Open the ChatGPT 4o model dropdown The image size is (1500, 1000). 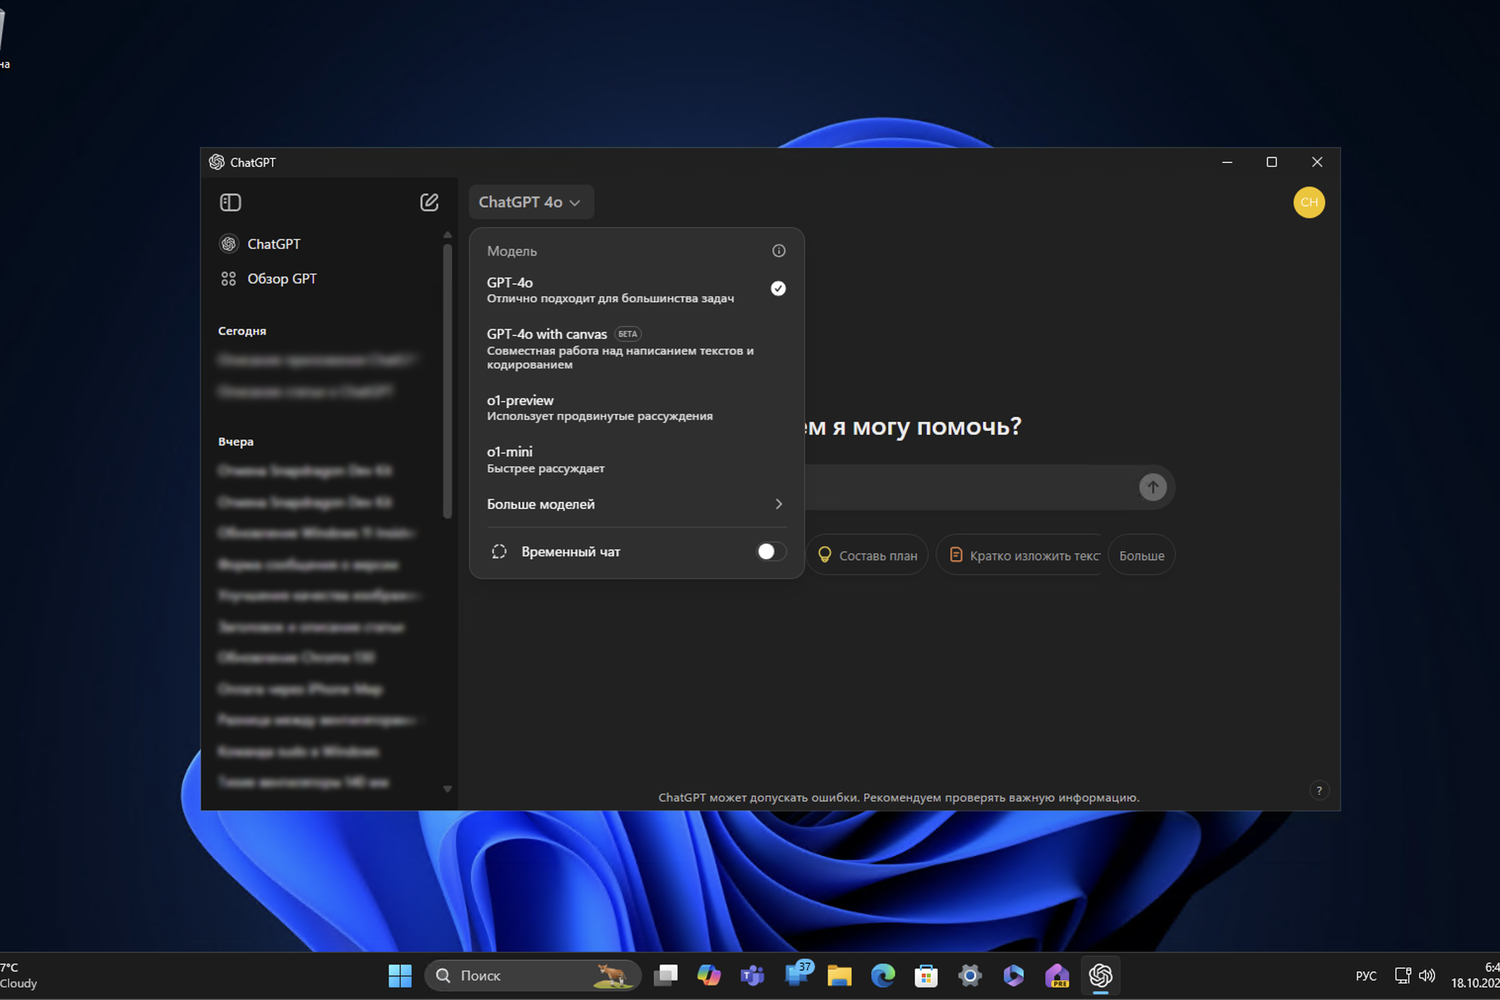530,202
